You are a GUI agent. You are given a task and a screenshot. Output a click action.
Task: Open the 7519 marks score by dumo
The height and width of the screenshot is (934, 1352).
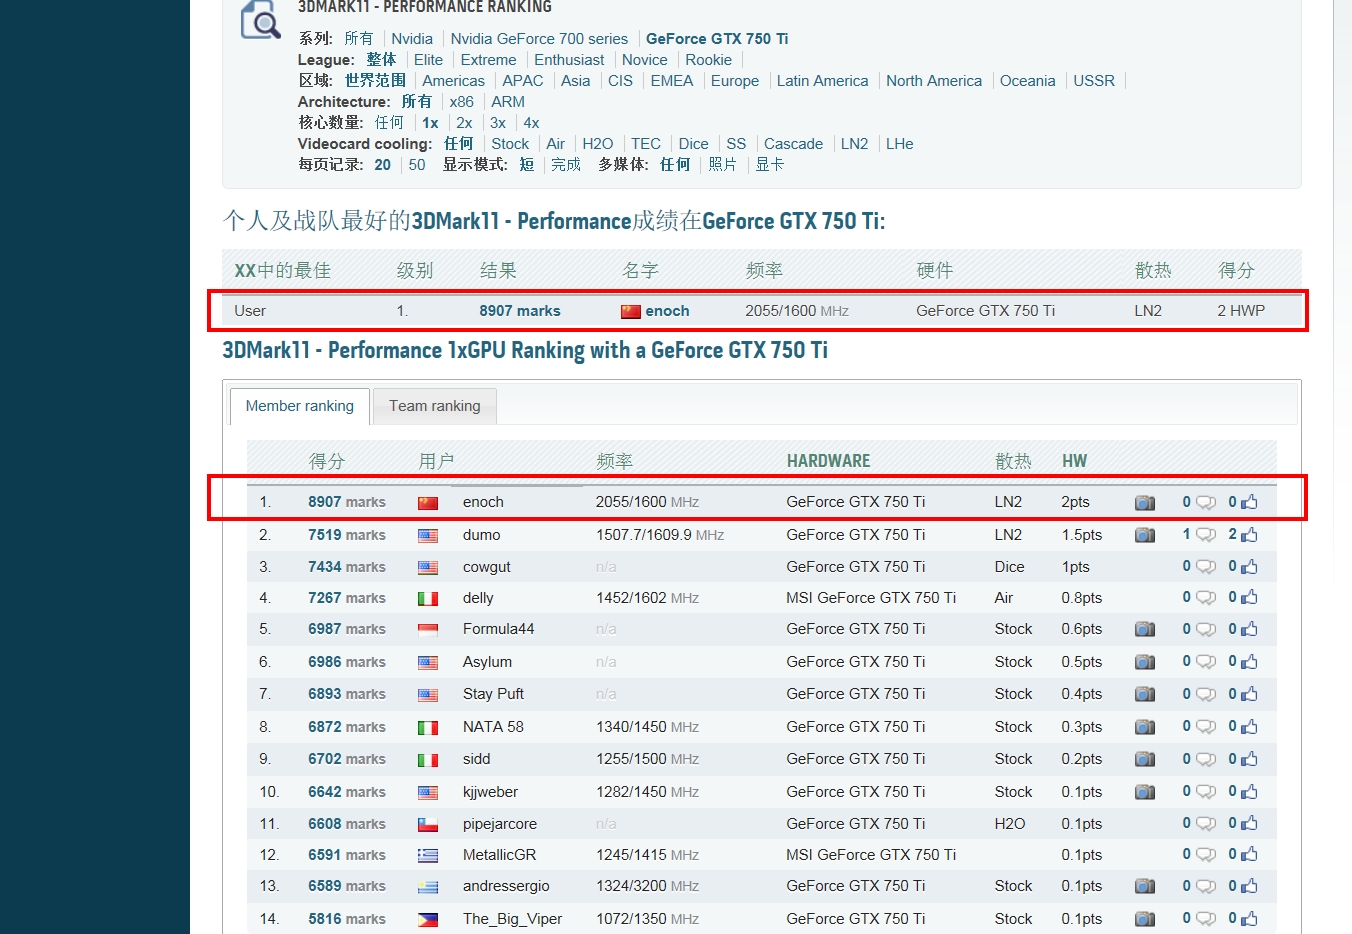[x=346, y=535]
